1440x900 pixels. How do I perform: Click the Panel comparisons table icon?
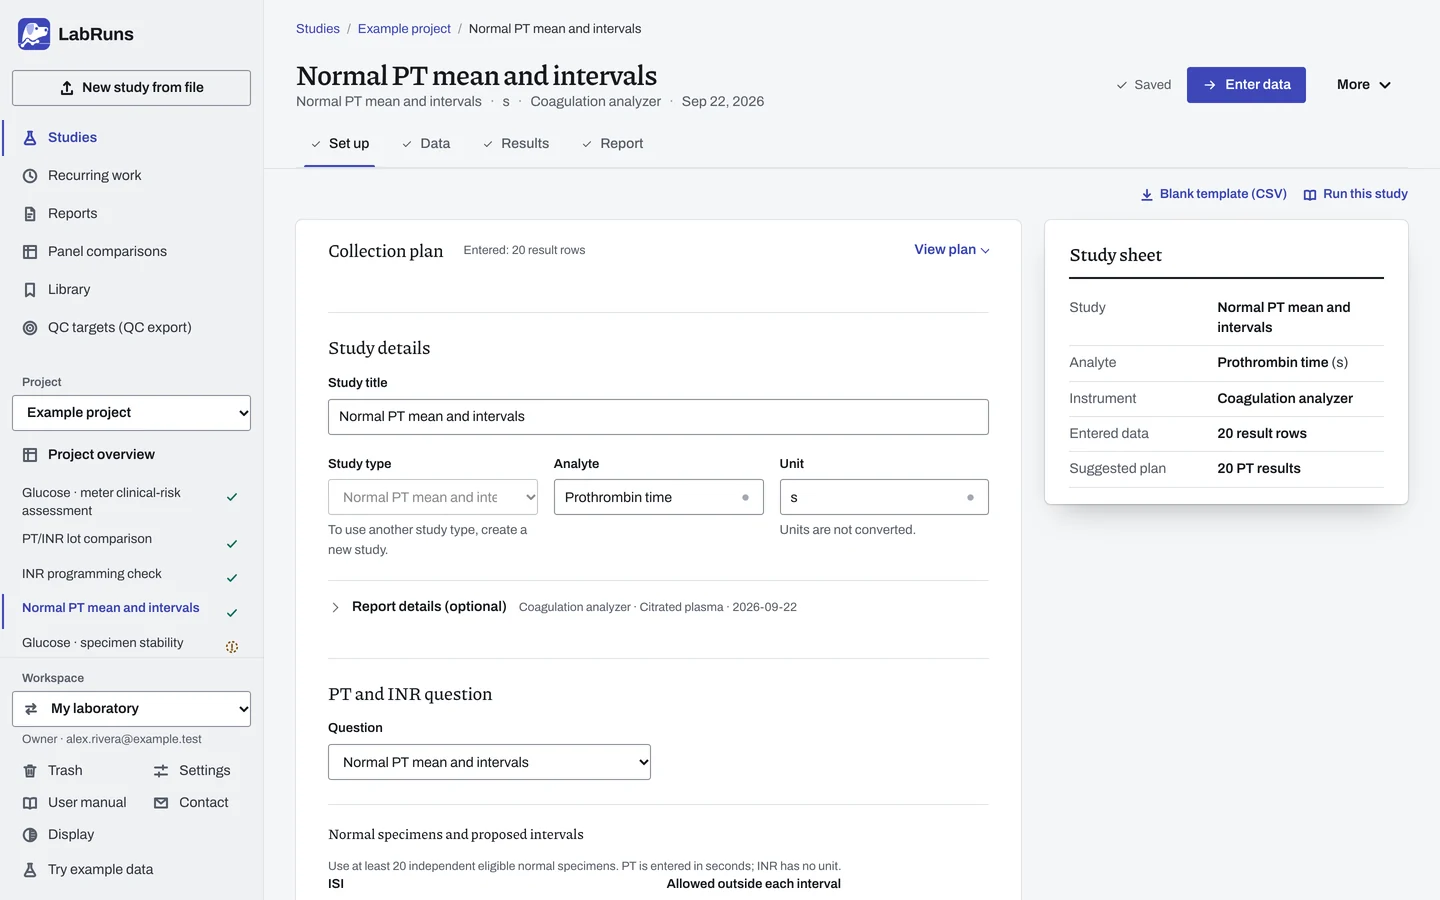tap(30, 252)
